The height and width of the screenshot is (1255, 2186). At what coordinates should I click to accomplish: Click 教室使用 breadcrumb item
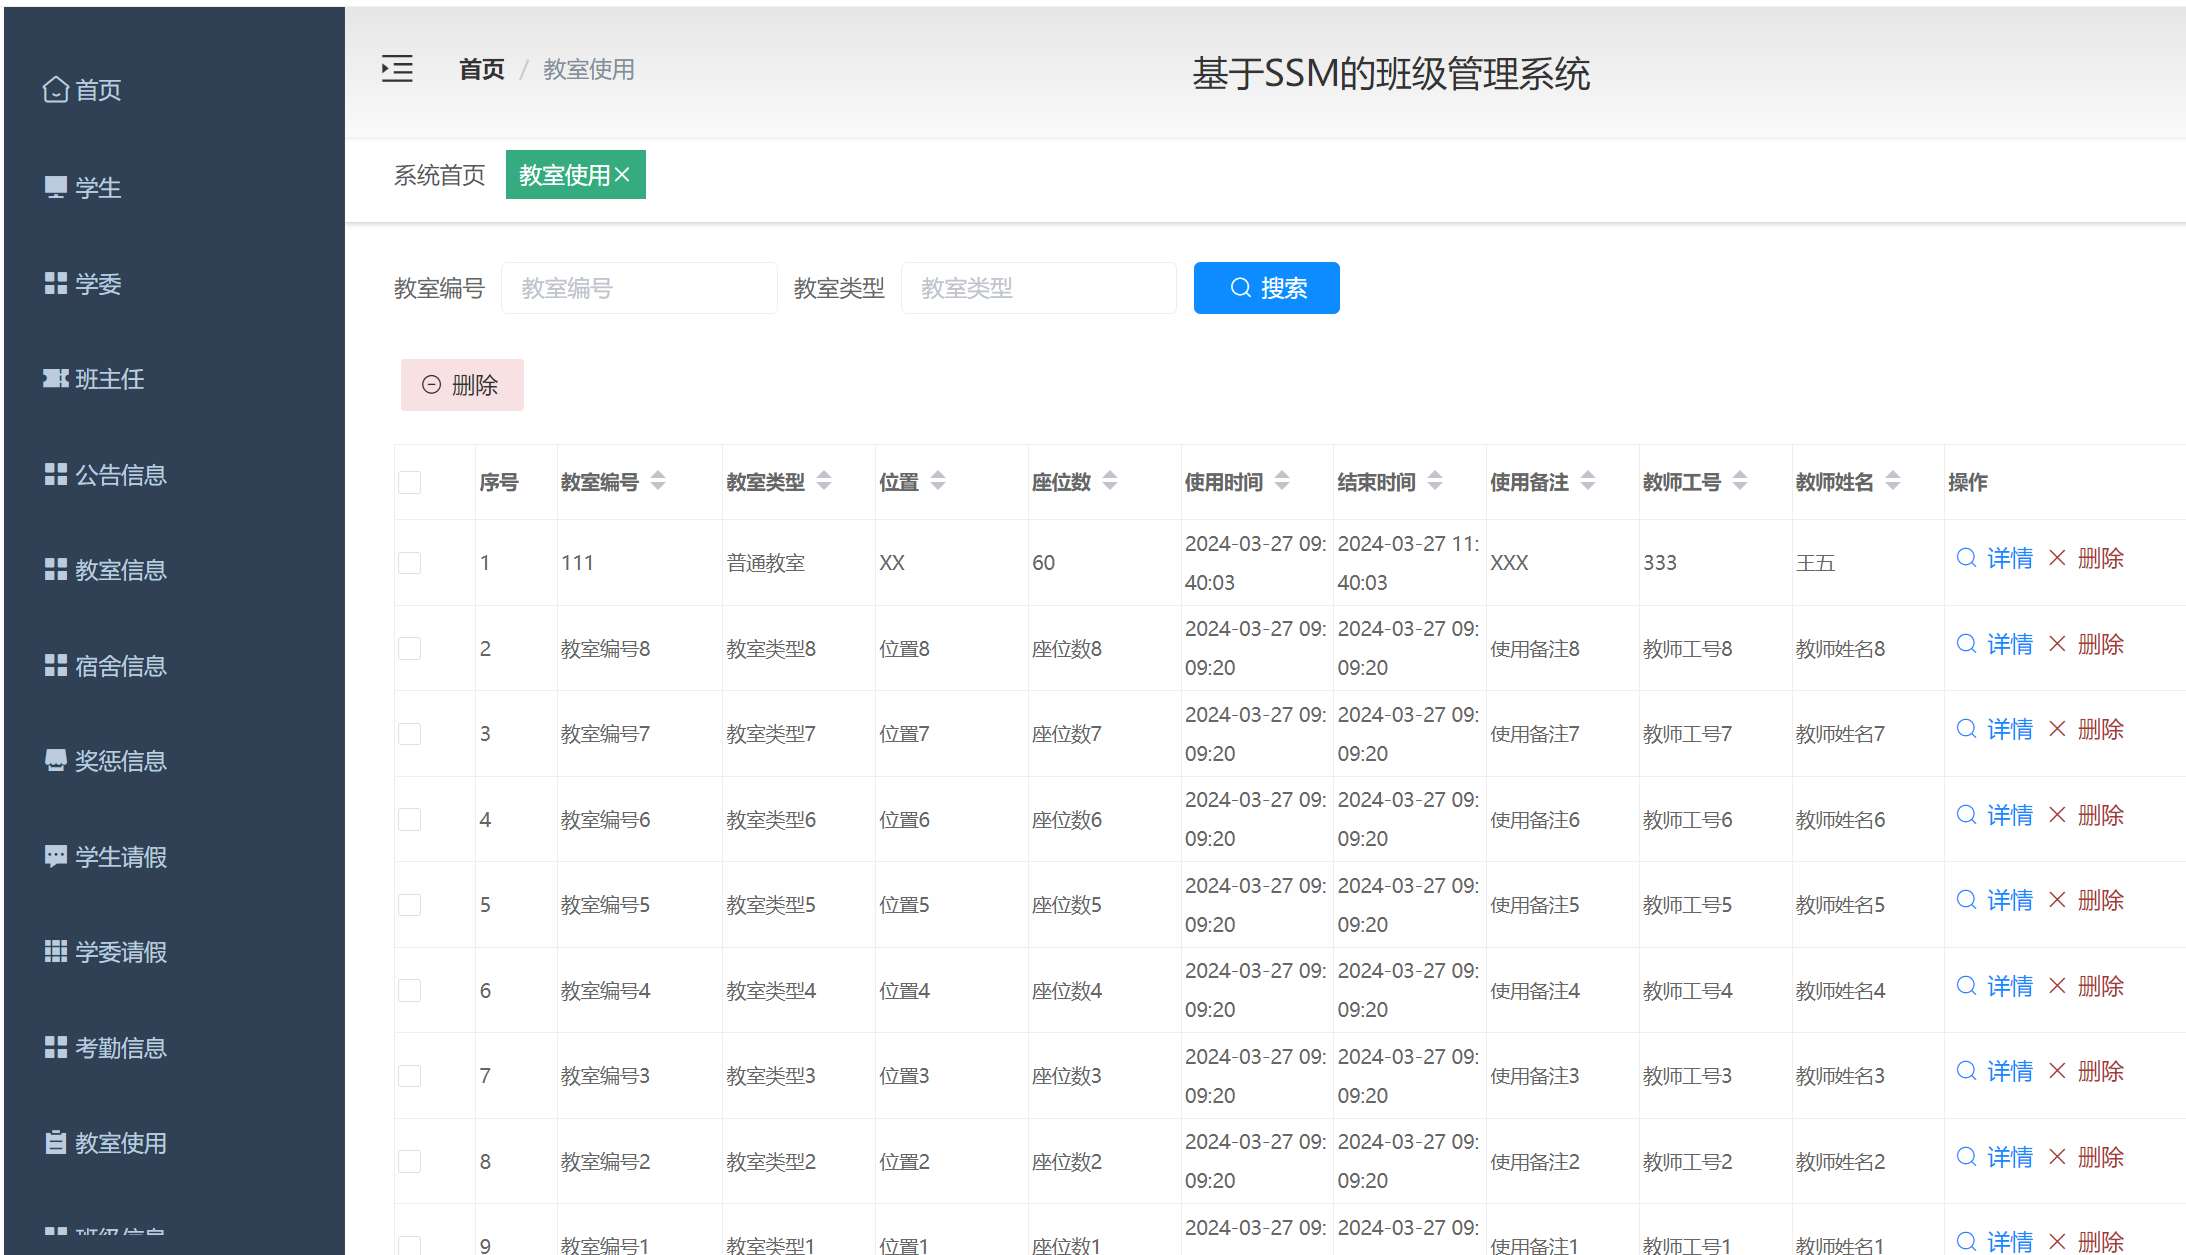coord(589,69)
